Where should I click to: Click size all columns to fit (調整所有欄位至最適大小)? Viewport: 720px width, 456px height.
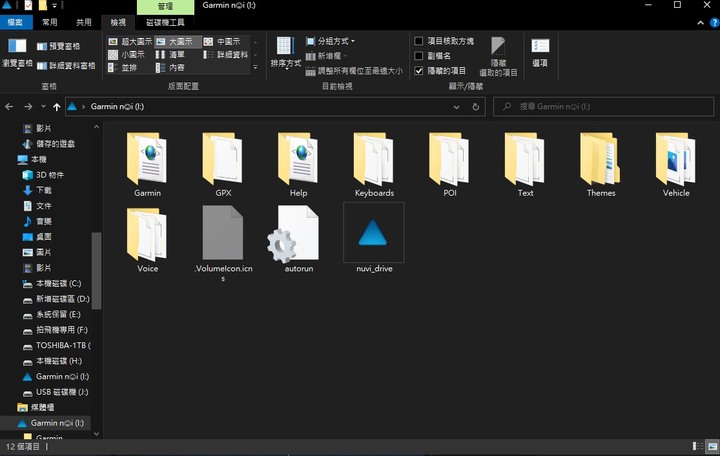(x=354, y=71)
